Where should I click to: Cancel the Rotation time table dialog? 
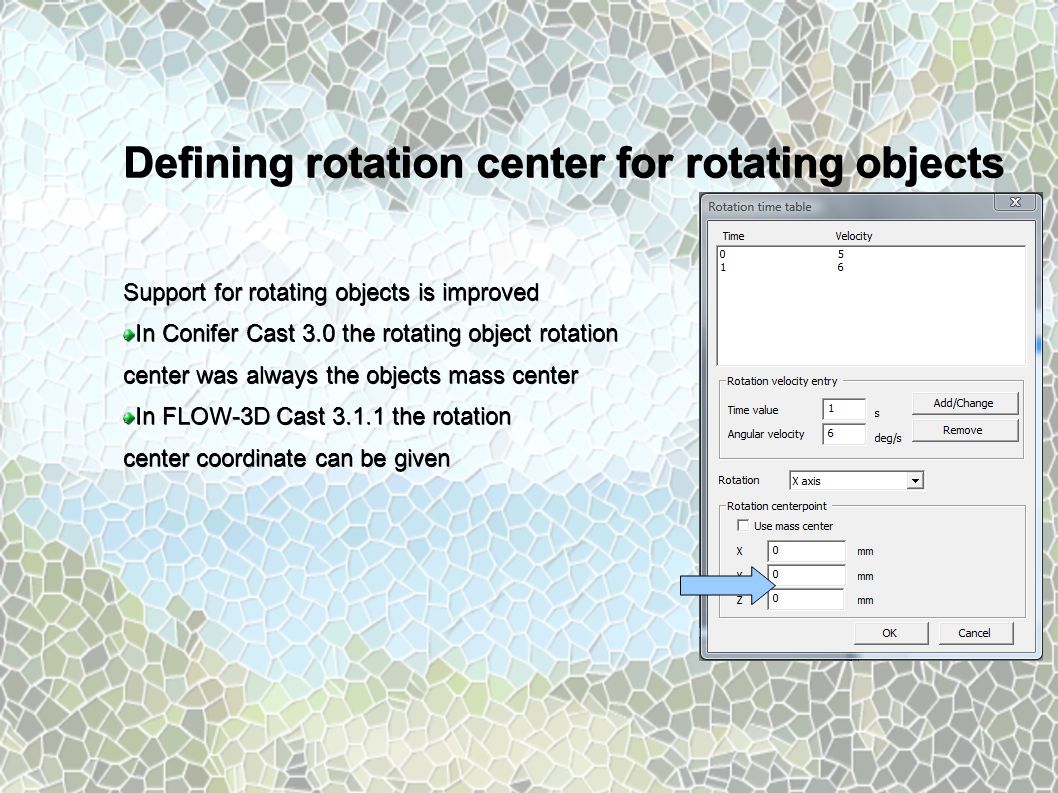tap(975, 633)
